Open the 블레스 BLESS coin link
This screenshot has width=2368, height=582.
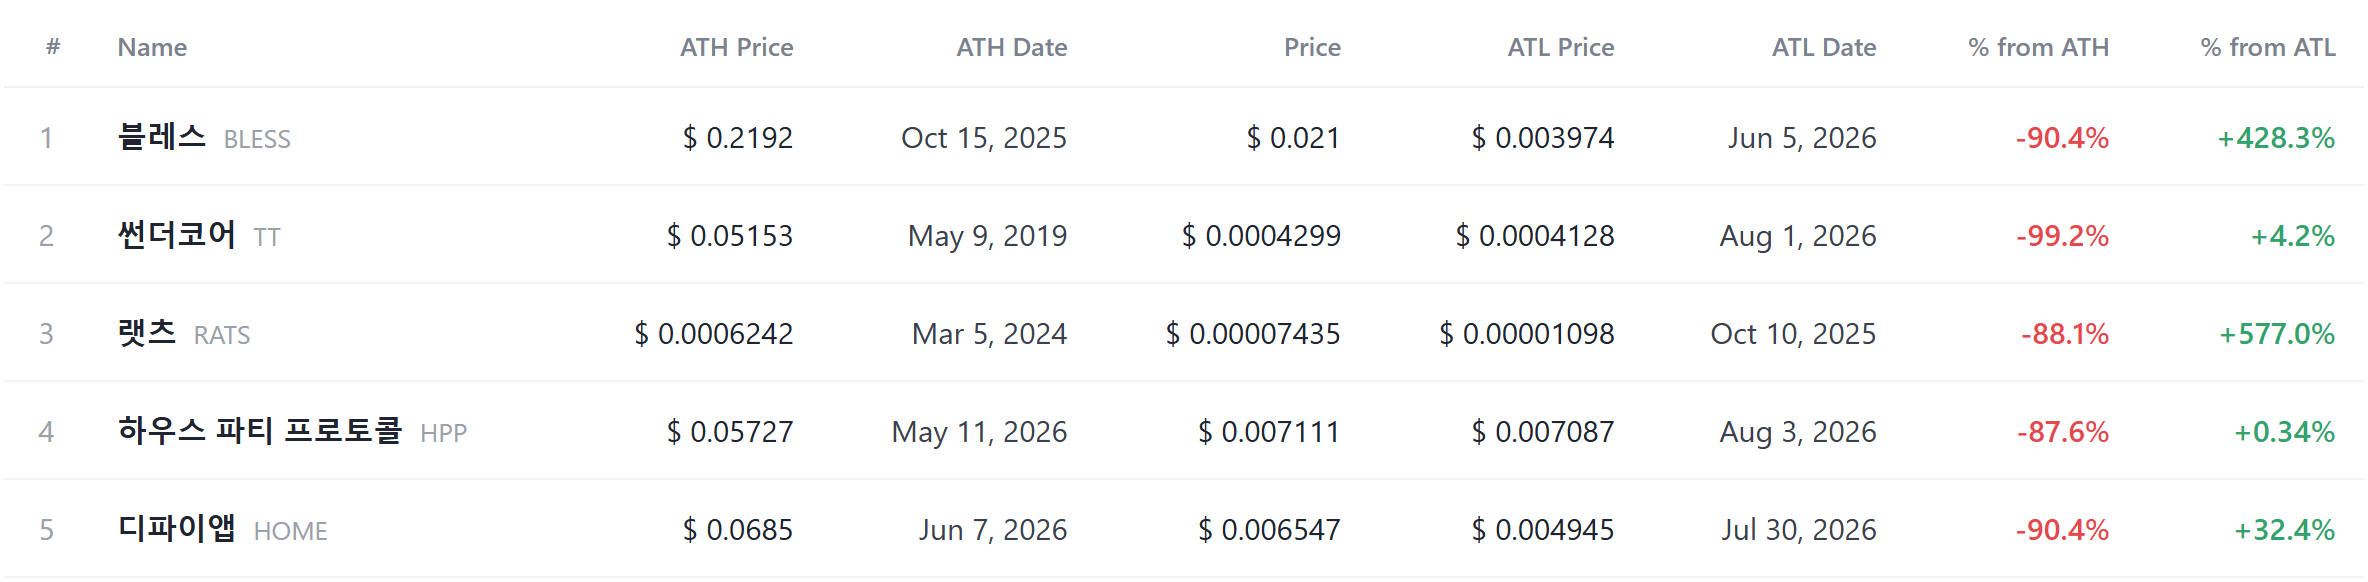pos(204,137)
